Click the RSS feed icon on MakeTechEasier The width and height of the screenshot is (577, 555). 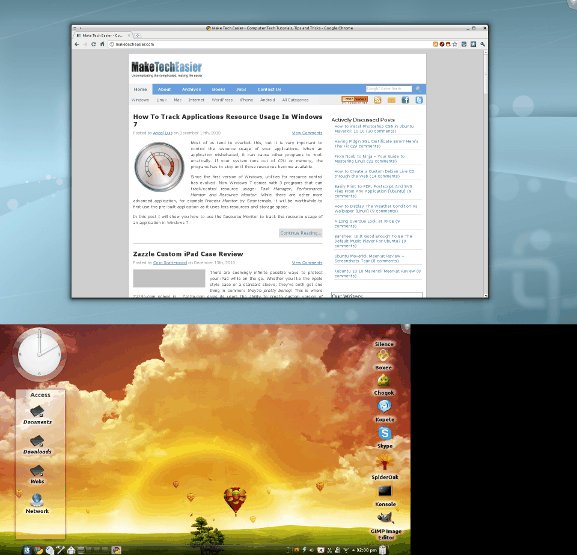tap(378, 100)
